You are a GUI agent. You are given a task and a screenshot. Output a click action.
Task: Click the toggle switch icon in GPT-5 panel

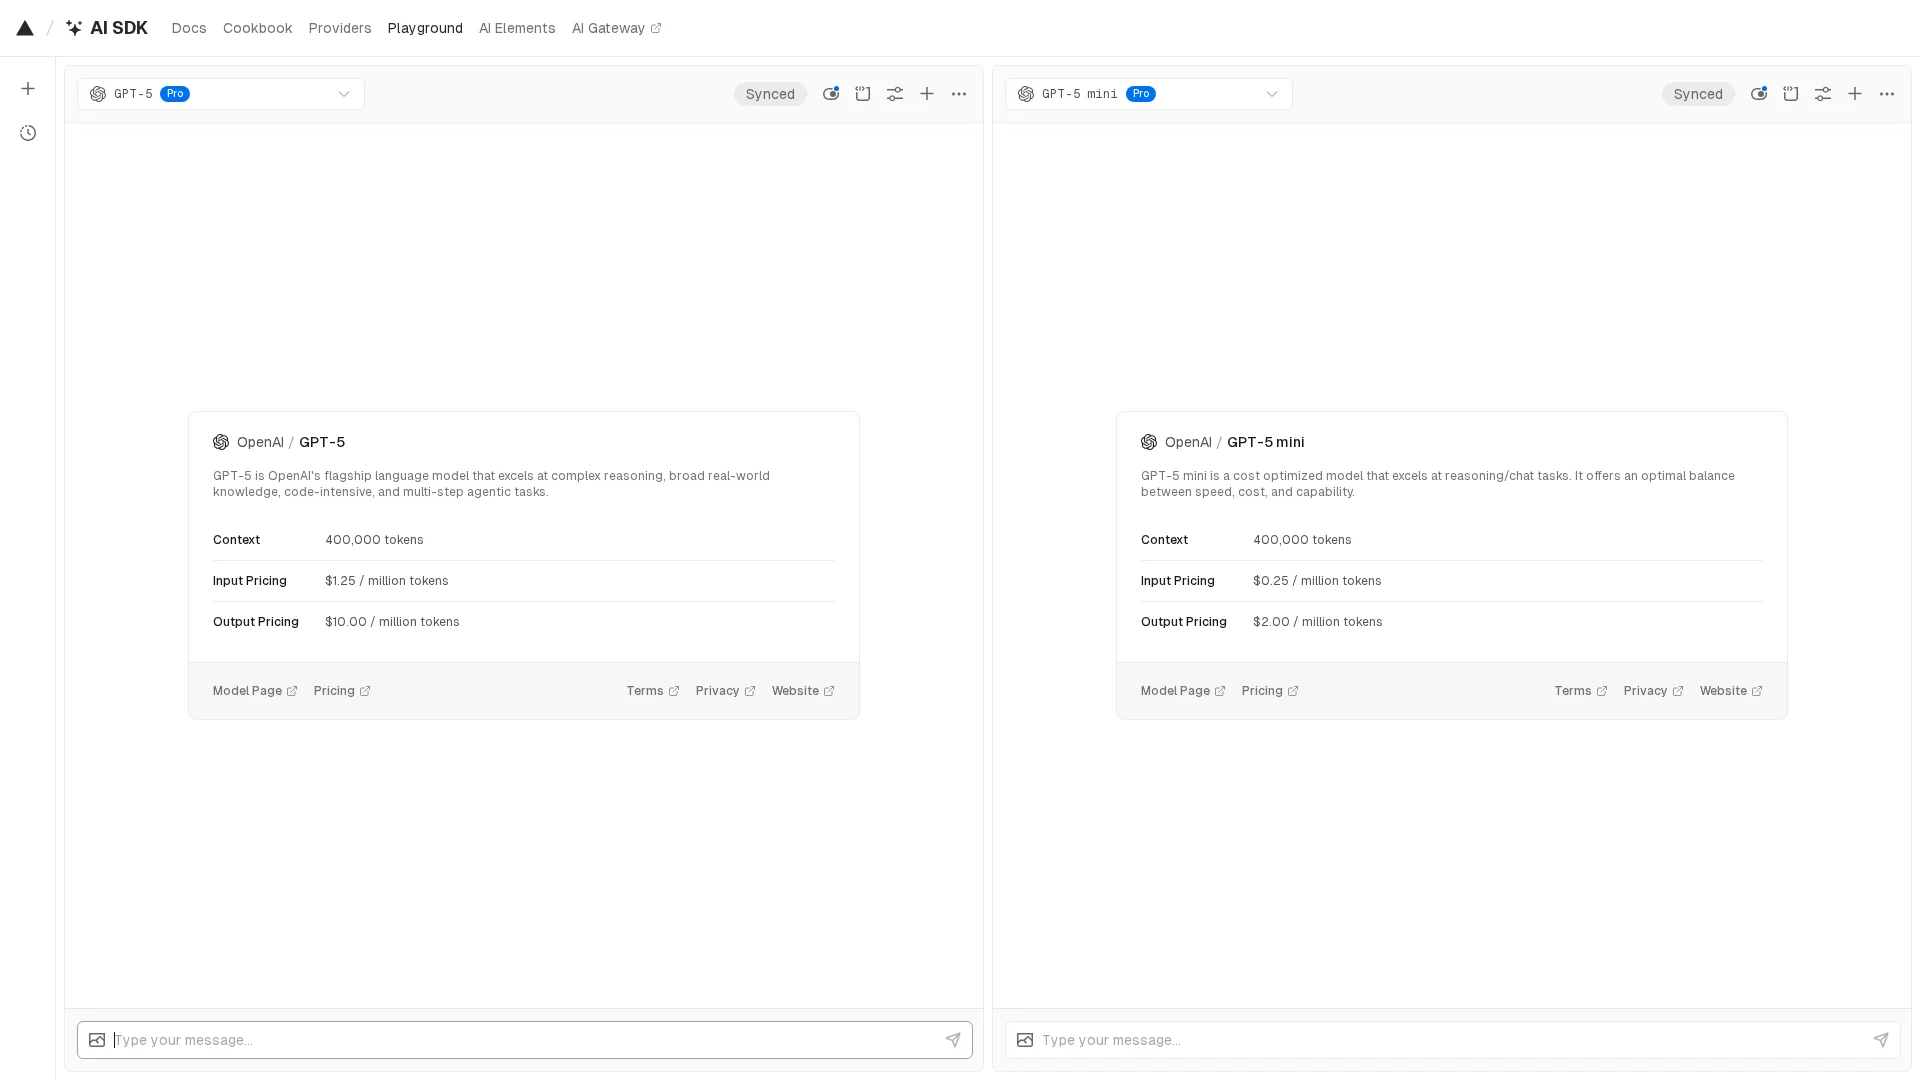point(830,94)
